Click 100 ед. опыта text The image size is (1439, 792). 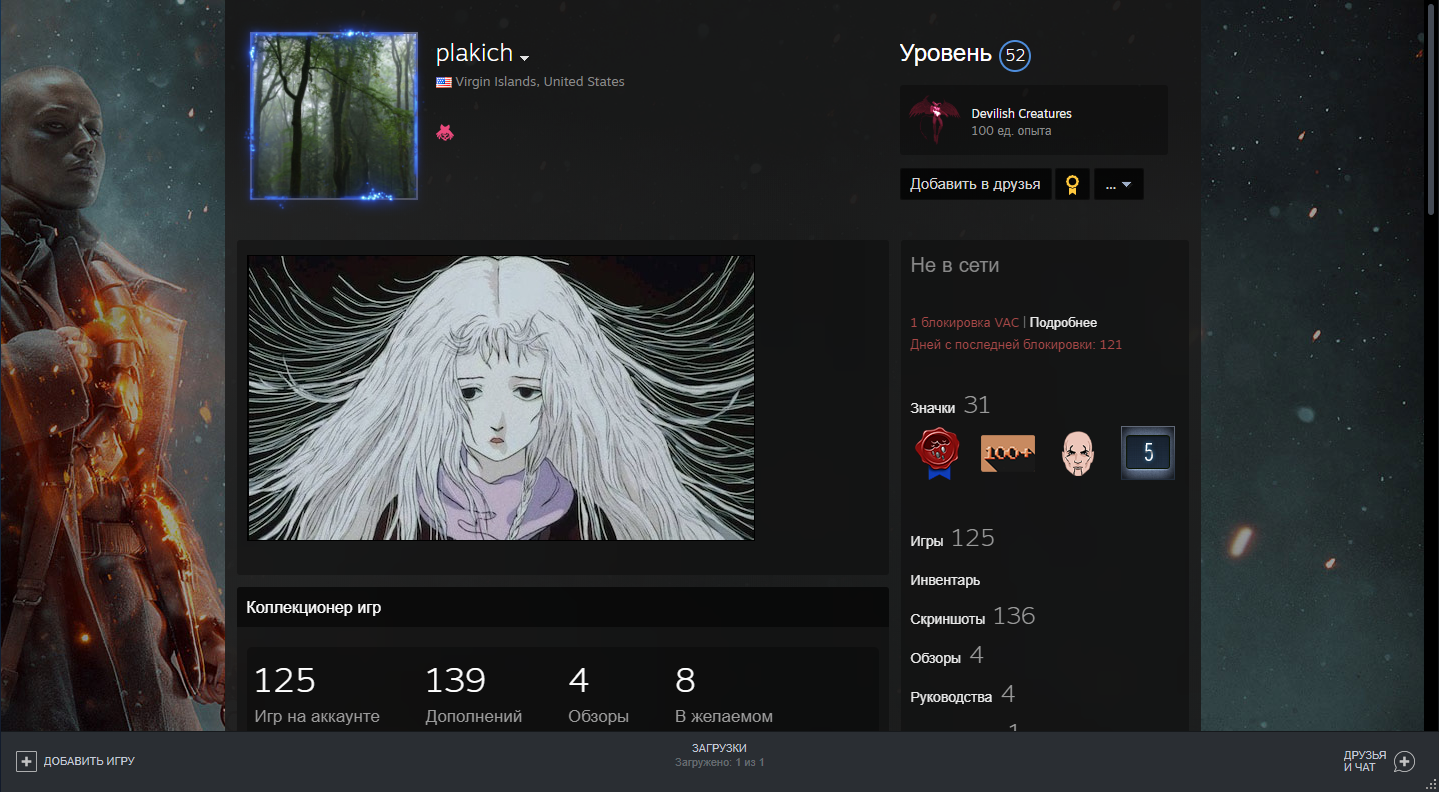(x=1011, y=131)
